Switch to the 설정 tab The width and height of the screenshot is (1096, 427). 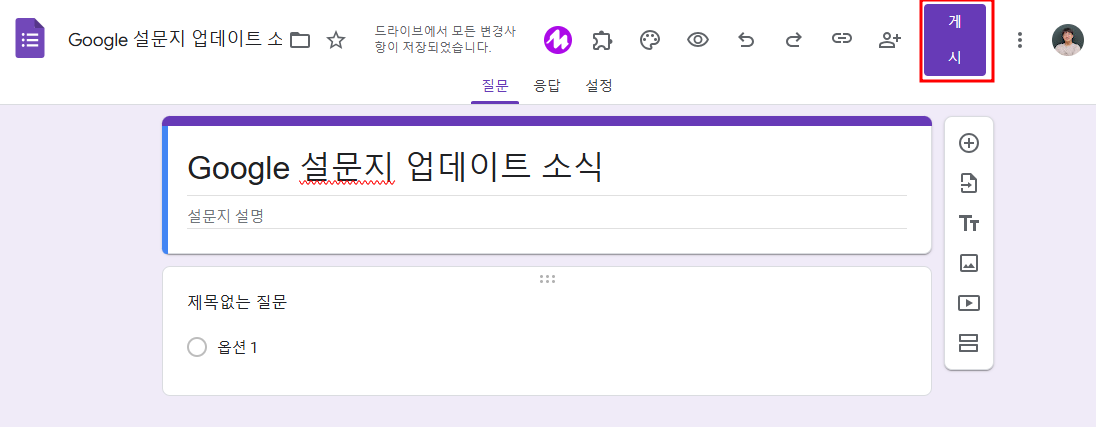click(x=599, y=87)
